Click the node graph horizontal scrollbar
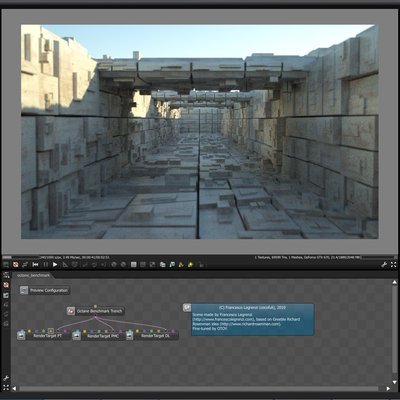This screenshot has height=400, width=400. pyautogui.click(x=199, y=388)
